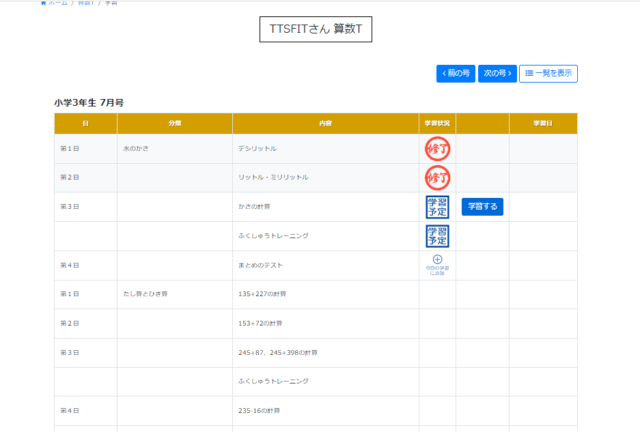Click the 分類 column header

(x=175, y=123)
